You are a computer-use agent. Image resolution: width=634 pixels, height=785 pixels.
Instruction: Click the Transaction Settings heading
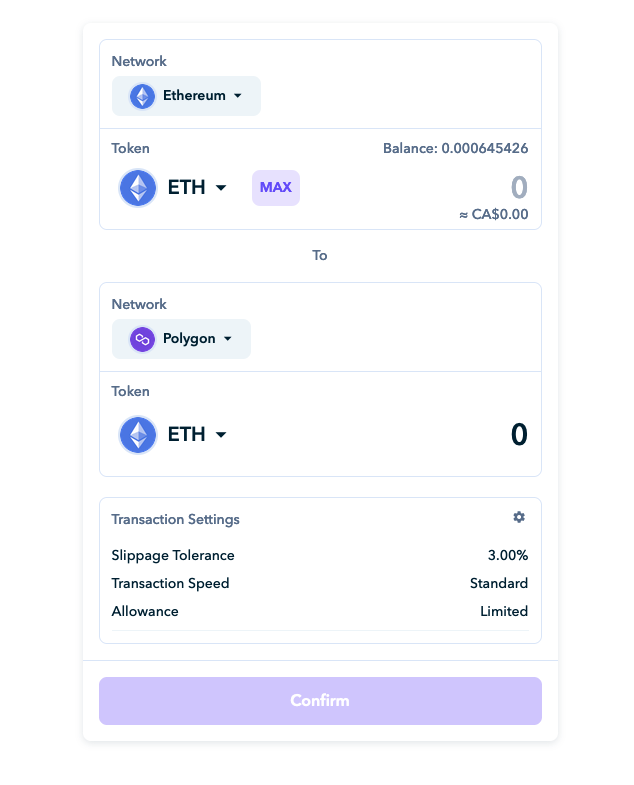[175, 519]
